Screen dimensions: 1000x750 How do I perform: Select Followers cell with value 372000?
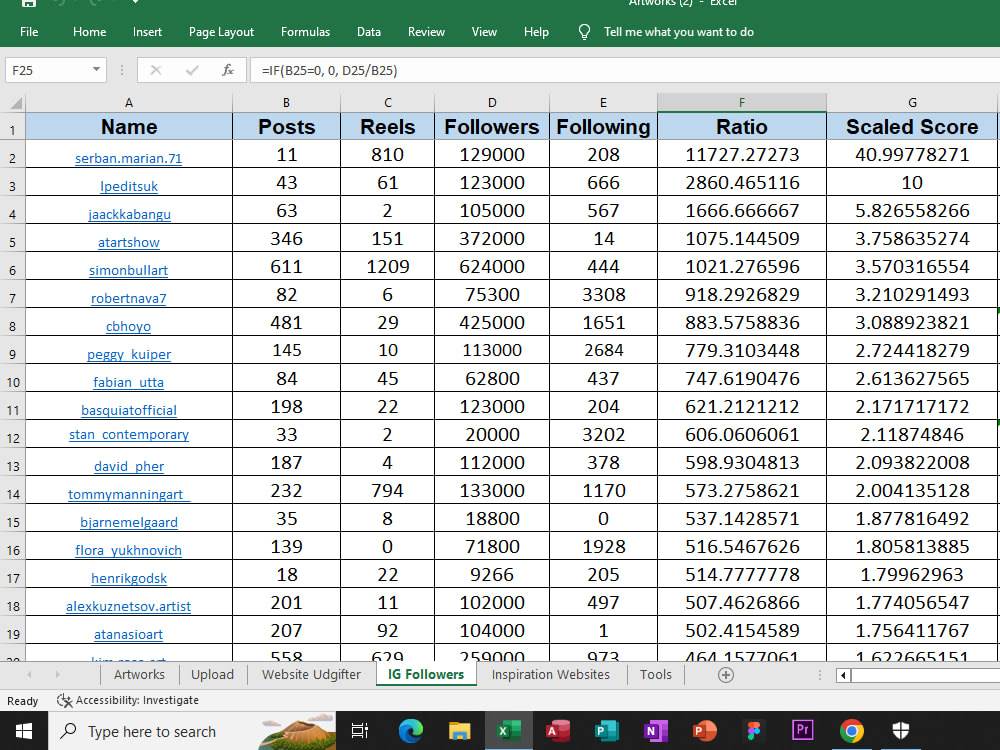[492, 239]
